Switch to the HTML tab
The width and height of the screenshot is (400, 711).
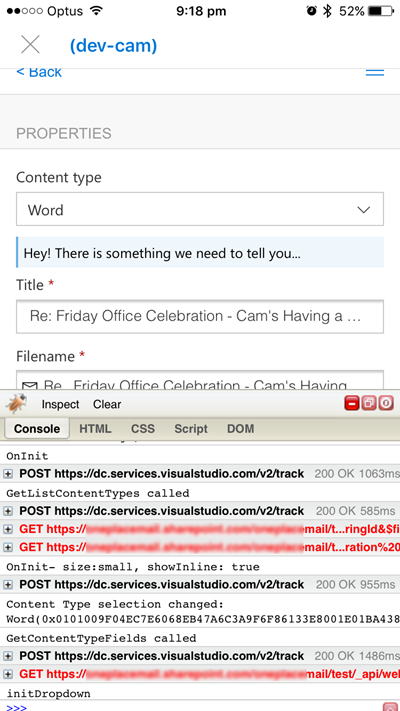tap(95, 429)
